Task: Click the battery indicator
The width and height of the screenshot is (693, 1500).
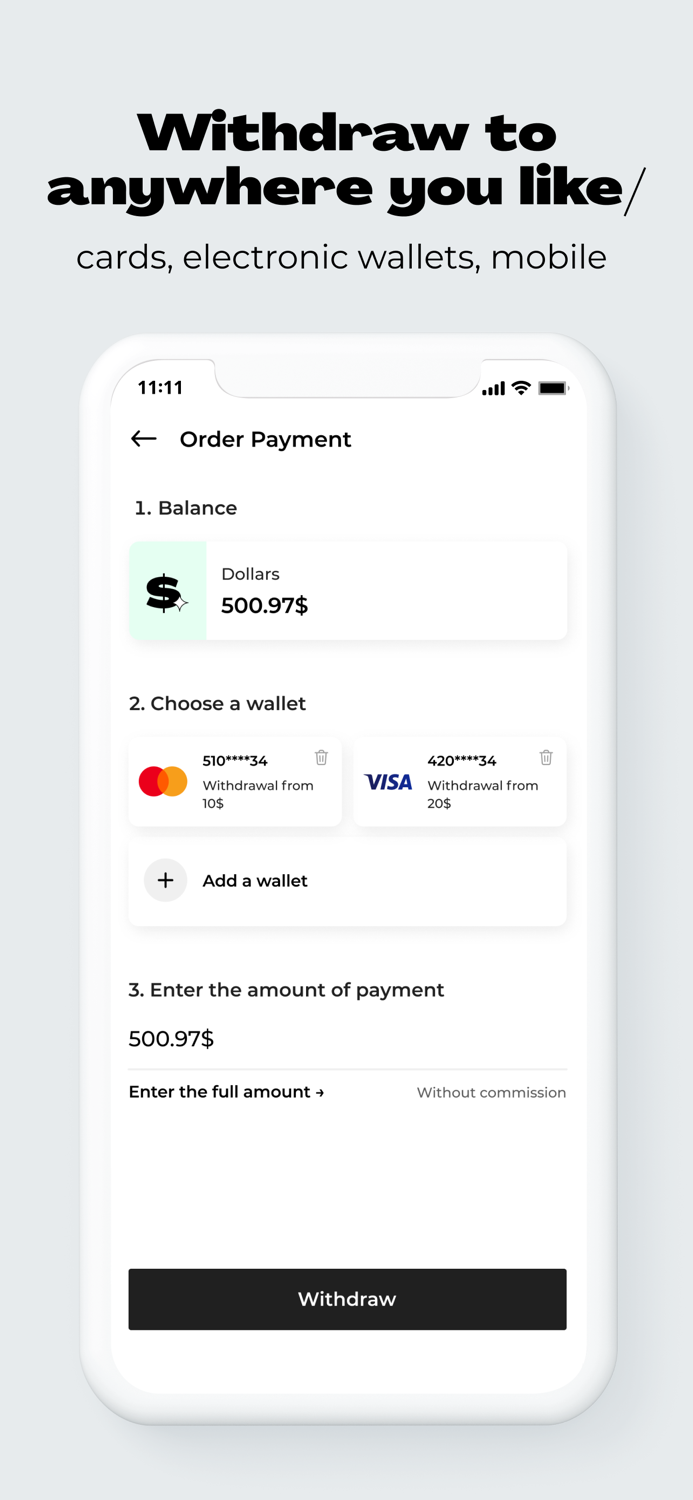Action: [x=553, y=388]
